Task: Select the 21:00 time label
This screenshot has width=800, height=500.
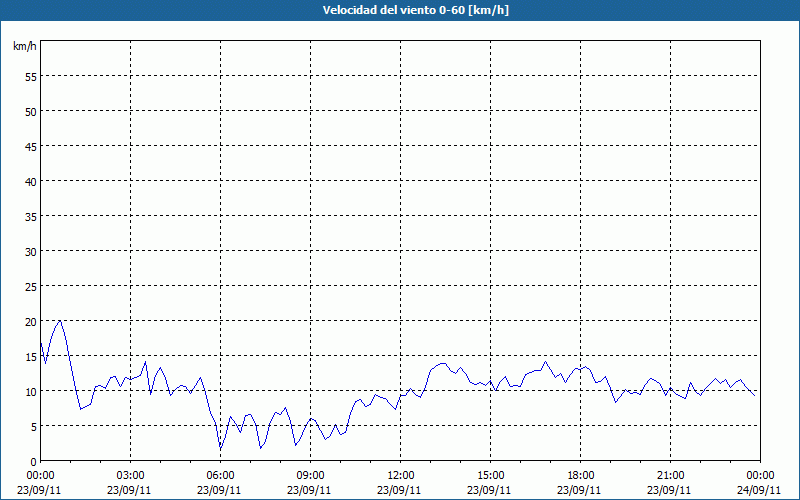Action: (x=670, y=476)
